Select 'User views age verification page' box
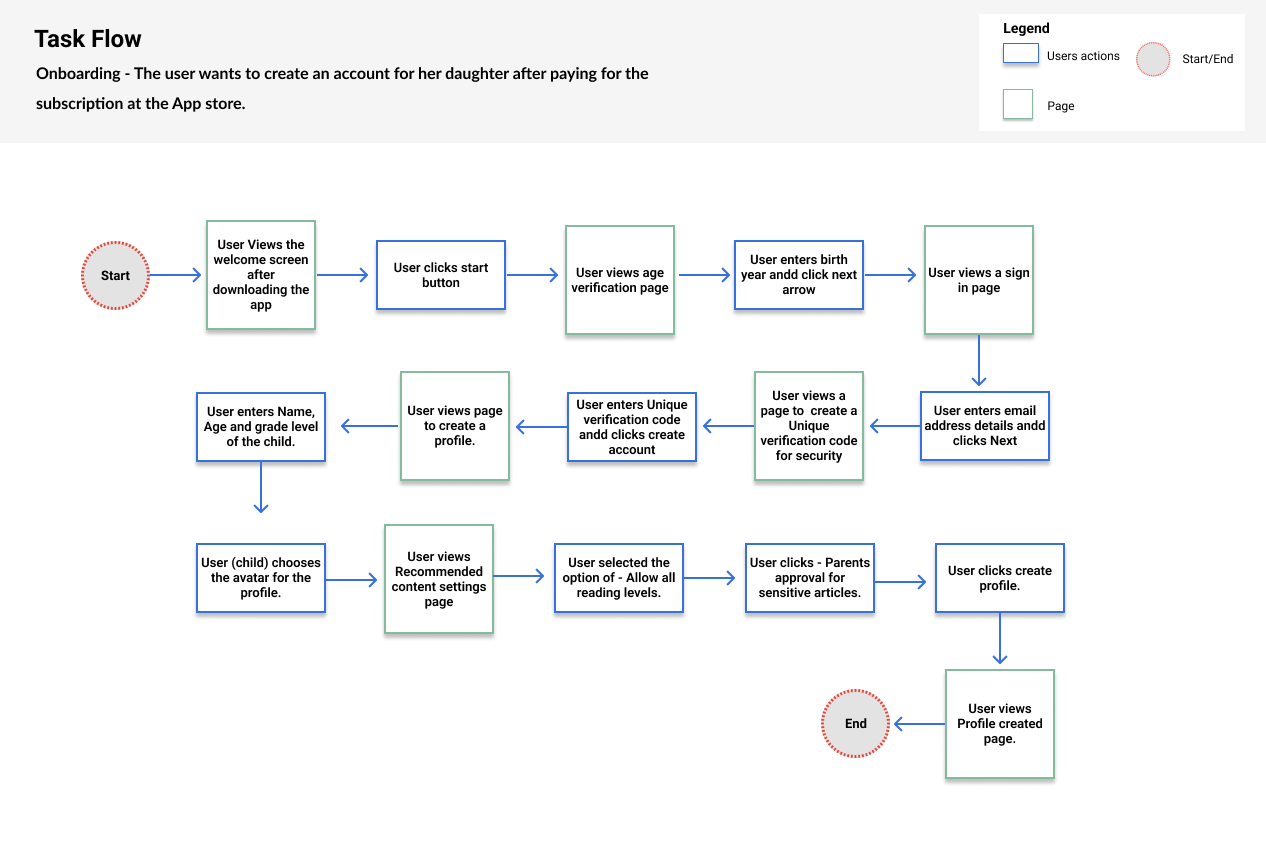 coord(620,280)
